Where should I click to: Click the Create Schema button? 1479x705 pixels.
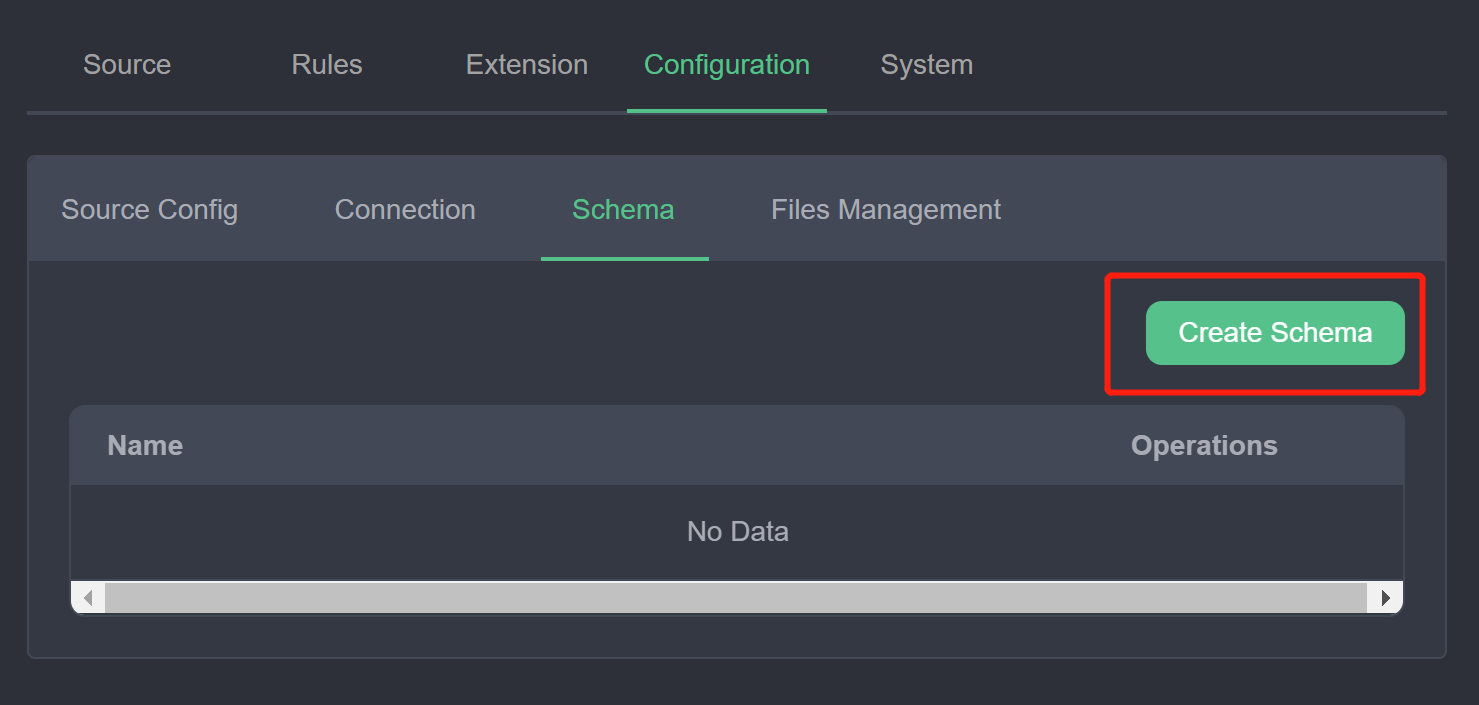click(x=1275, y=333)
